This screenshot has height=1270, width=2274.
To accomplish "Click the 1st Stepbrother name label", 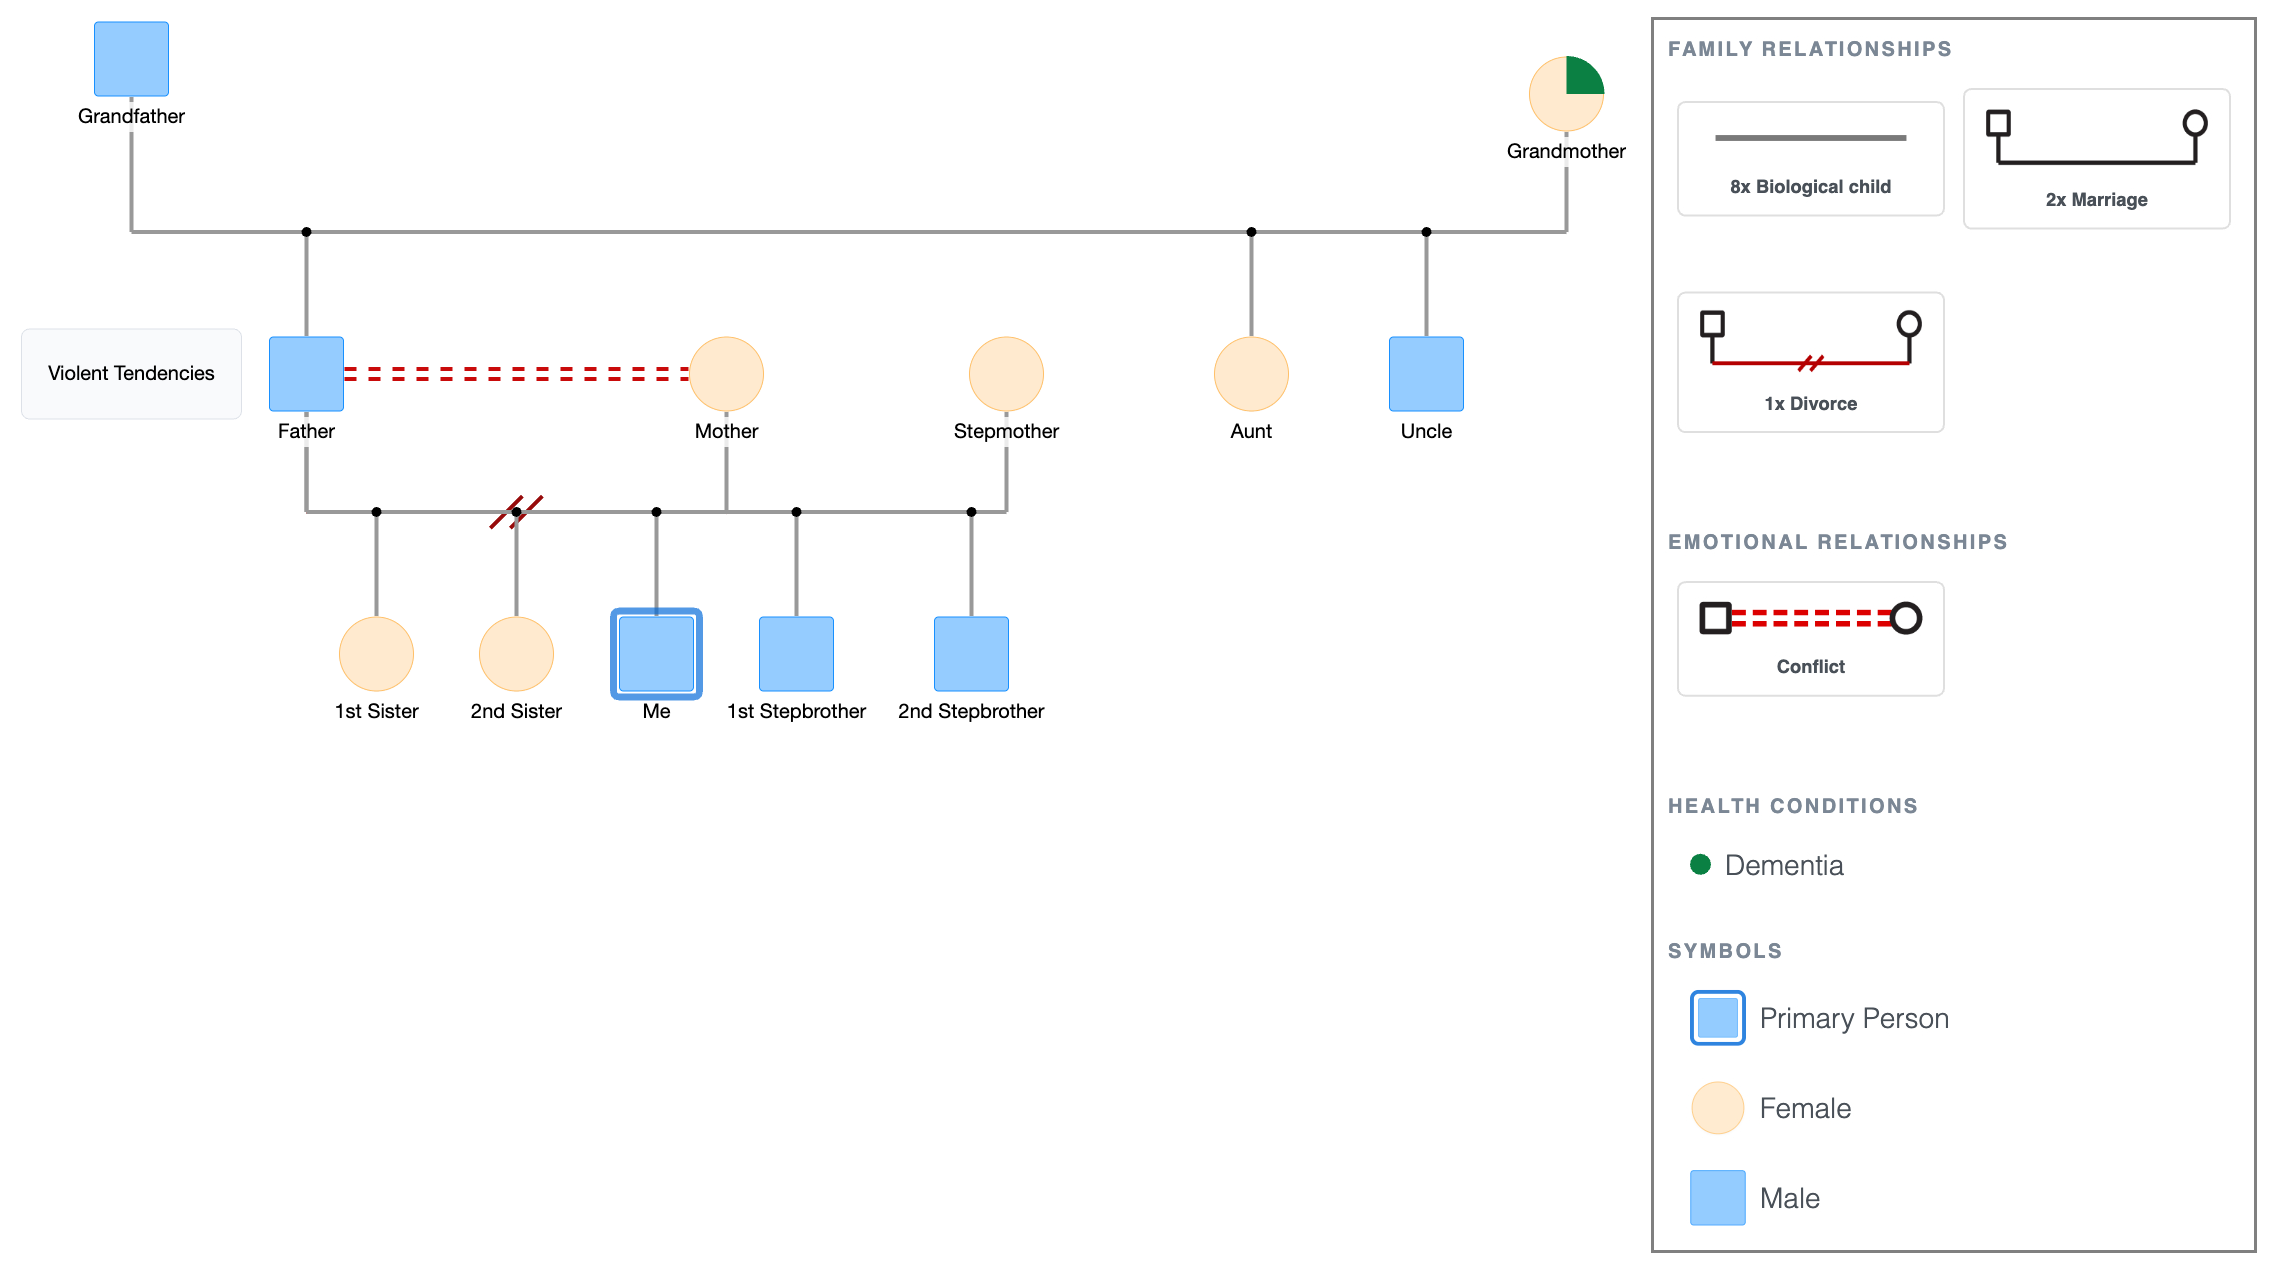I will [796, 711].
